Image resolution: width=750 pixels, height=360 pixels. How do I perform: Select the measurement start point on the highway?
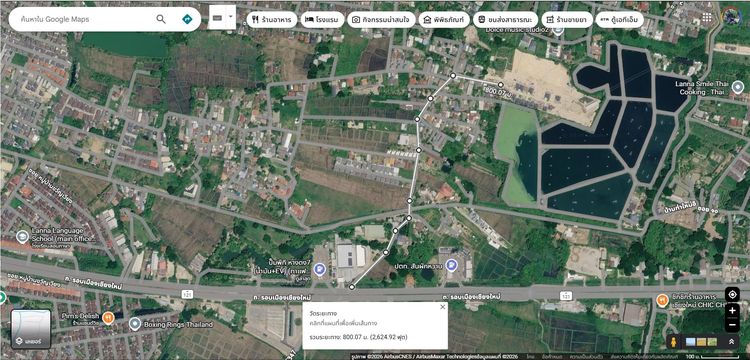(x=352, y=287)
